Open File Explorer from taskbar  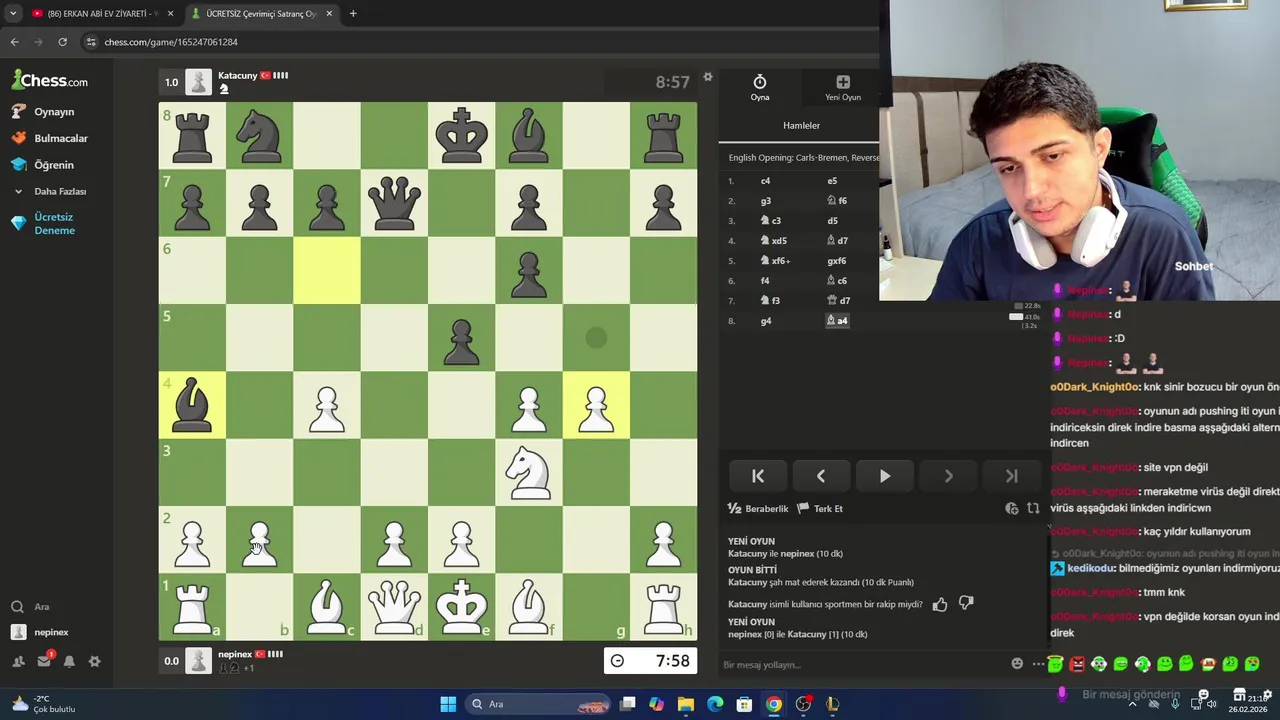(x=686, y=704)
